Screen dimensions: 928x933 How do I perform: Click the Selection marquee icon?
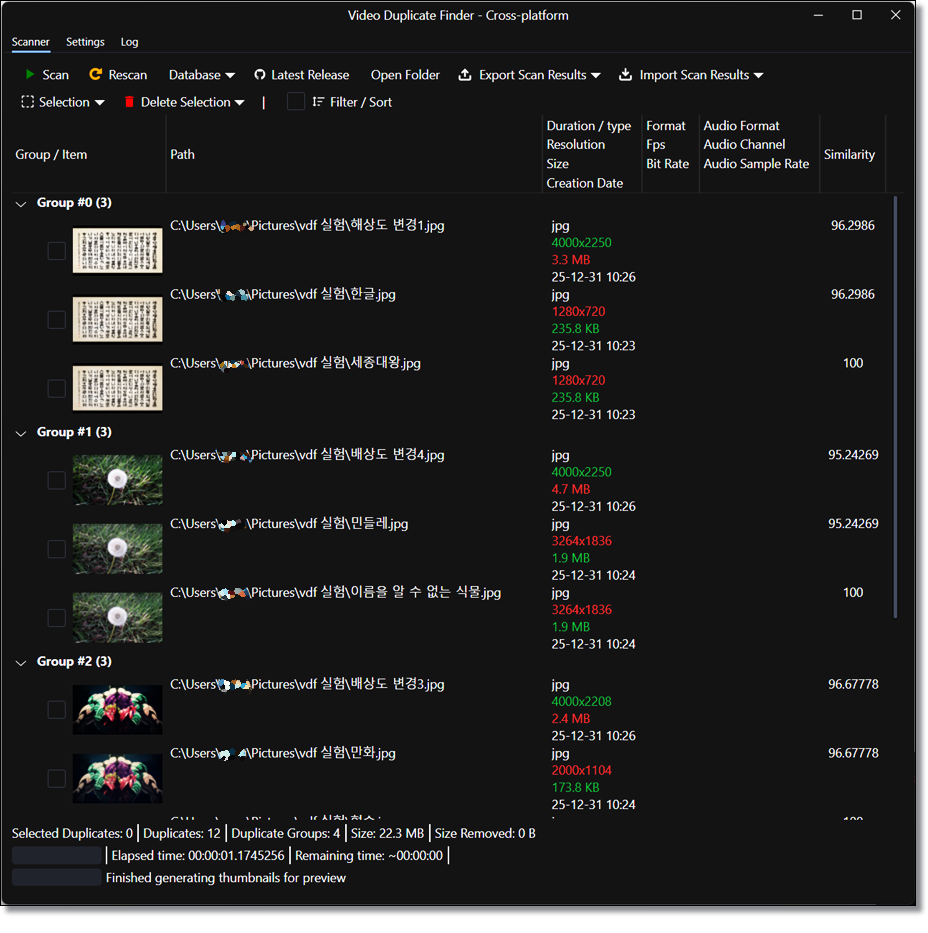point(25,101)
